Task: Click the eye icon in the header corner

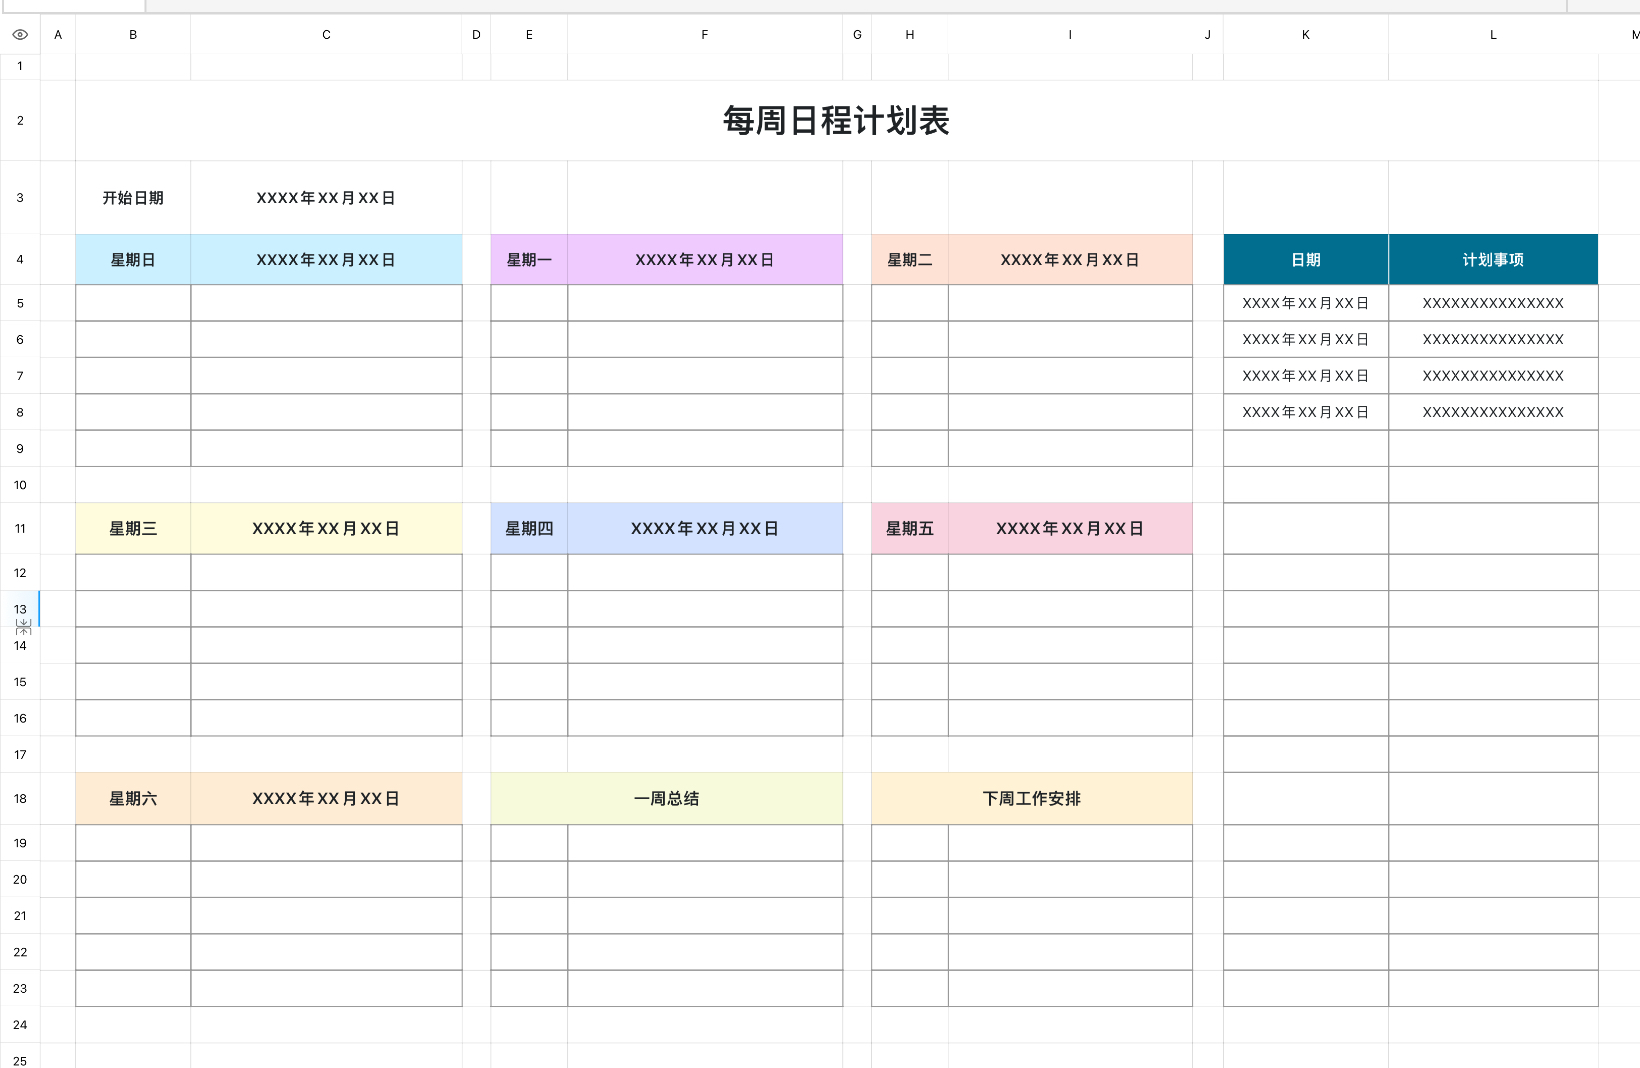Action: (20, 35)
